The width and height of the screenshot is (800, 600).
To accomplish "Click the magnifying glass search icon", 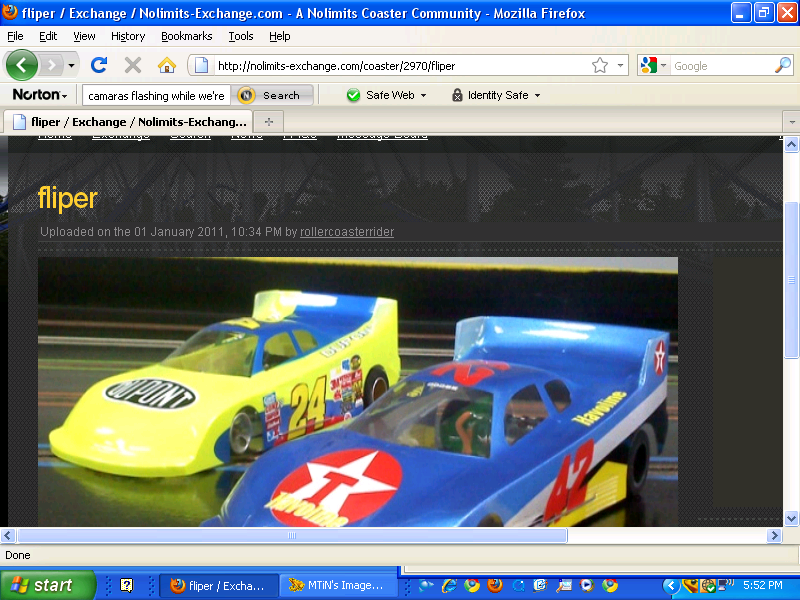I will 783,65.
